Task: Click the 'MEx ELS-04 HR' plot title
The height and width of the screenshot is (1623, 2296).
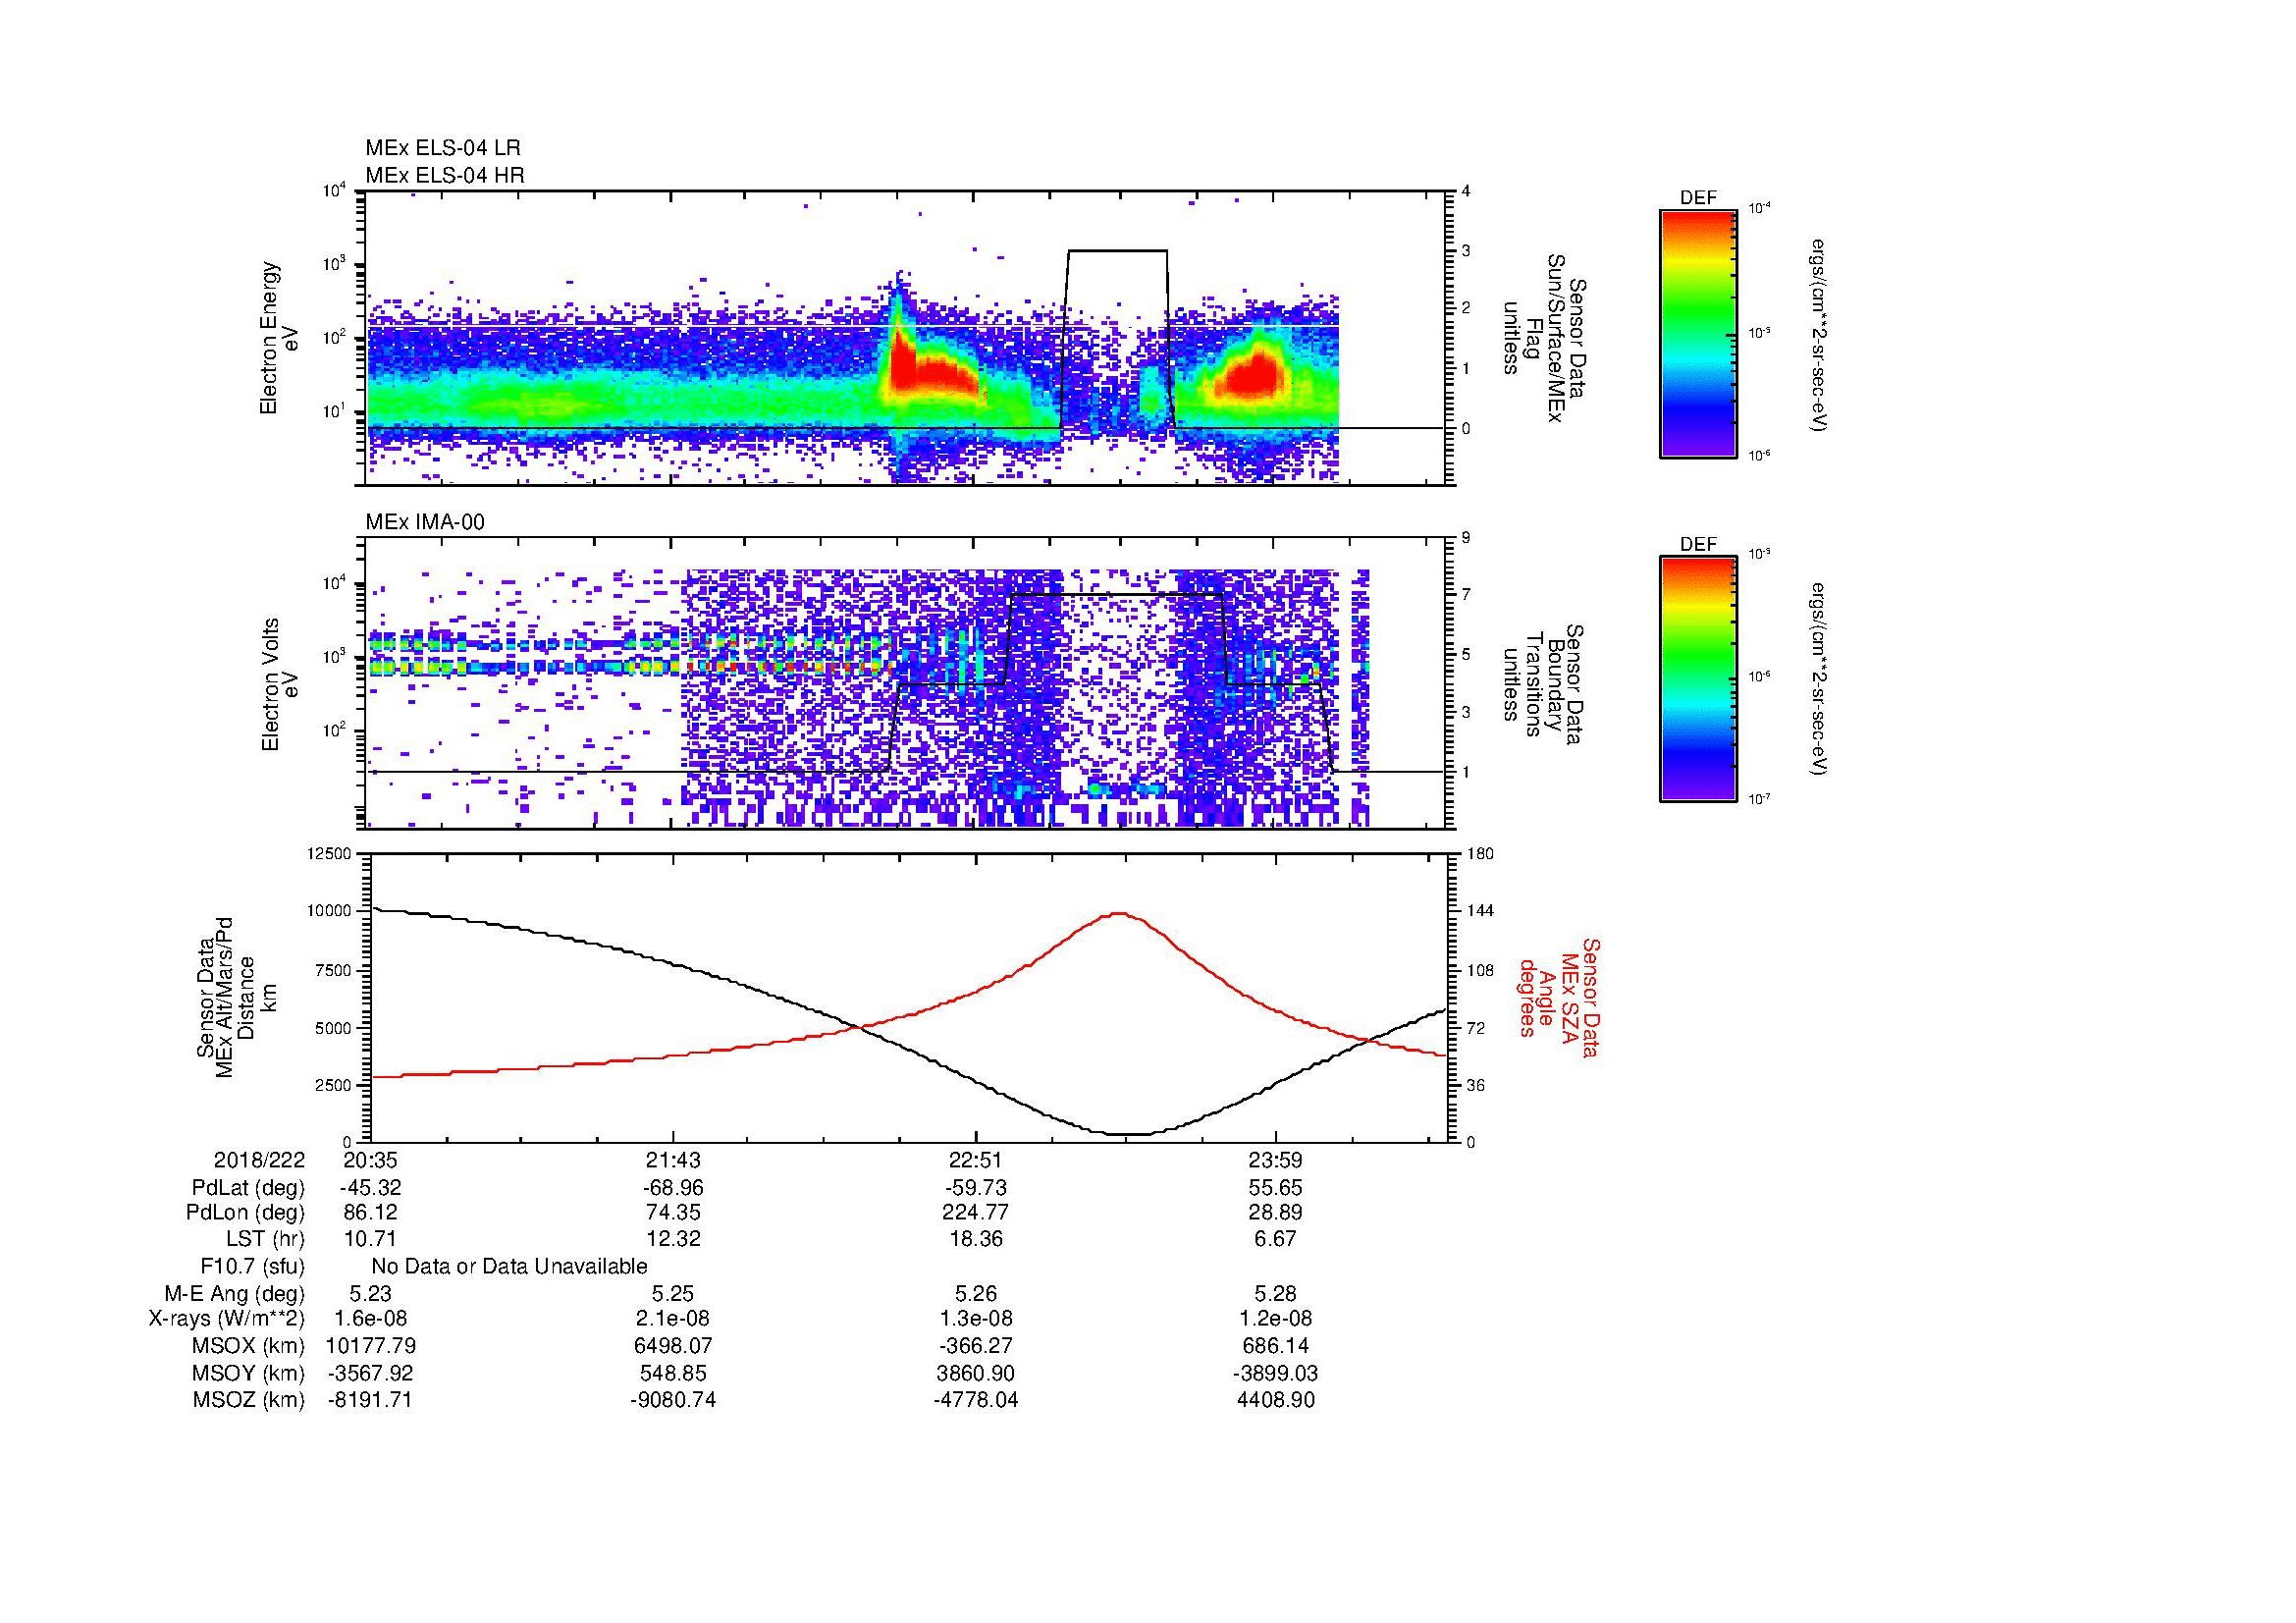Action: 444,175
